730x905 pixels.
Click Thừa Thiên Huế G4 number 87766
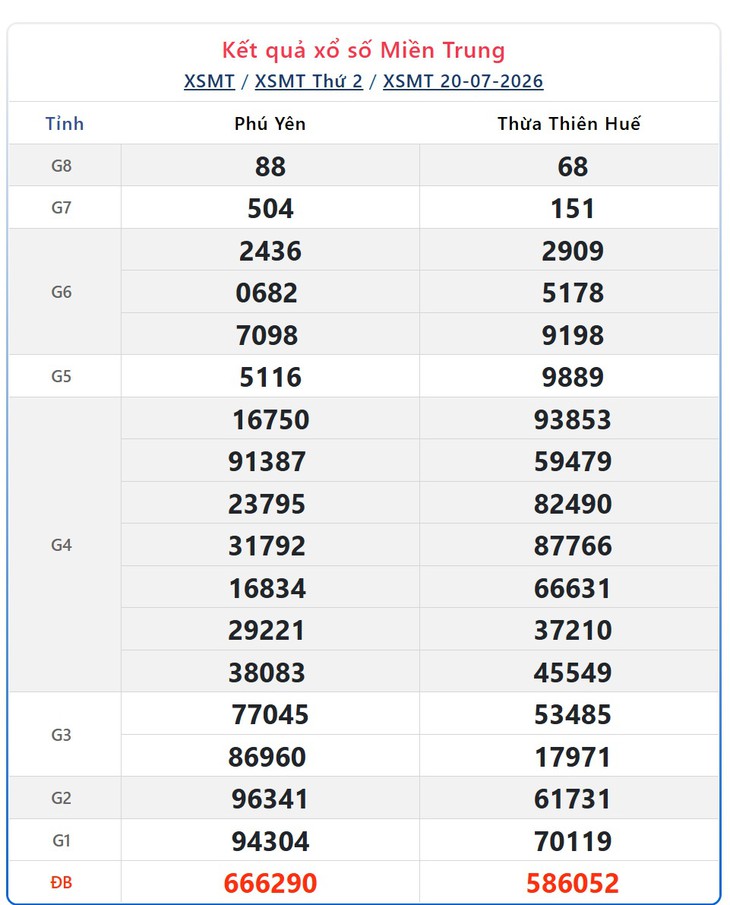(572, 545)
